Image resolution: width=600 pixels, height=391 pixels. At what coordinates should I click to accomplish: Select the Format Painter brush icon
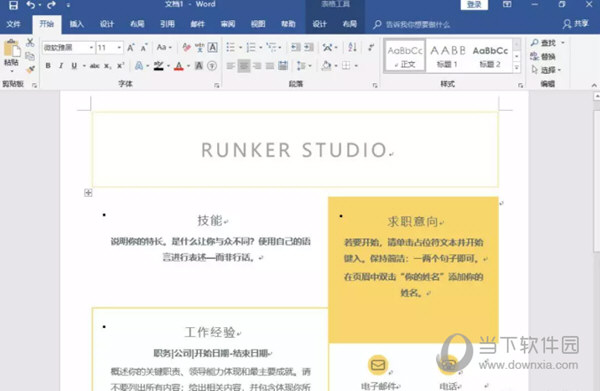[30, 70]
